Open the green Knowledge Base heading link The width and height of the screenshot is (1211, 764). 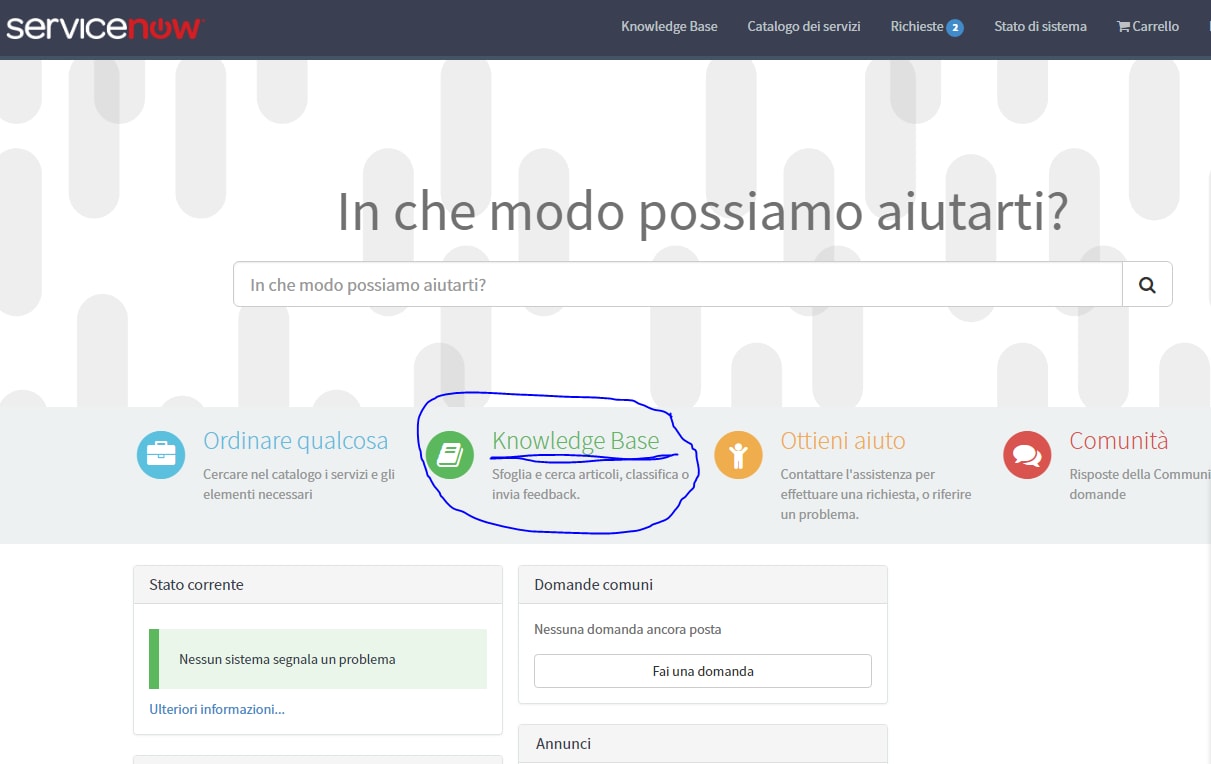point(575,441)
